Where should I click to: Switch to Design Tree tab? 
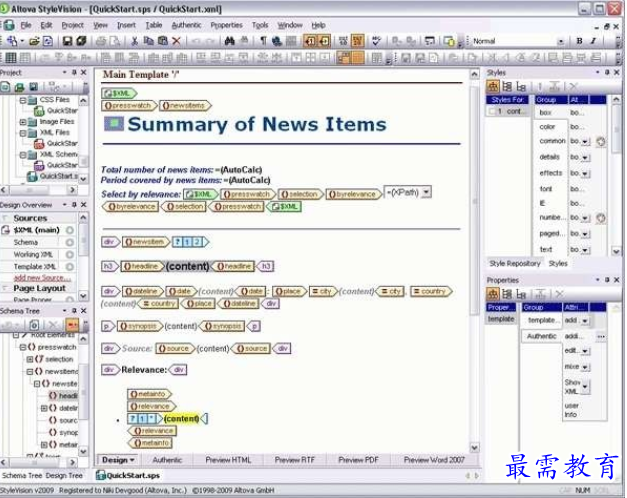click(x=64, y=475)
